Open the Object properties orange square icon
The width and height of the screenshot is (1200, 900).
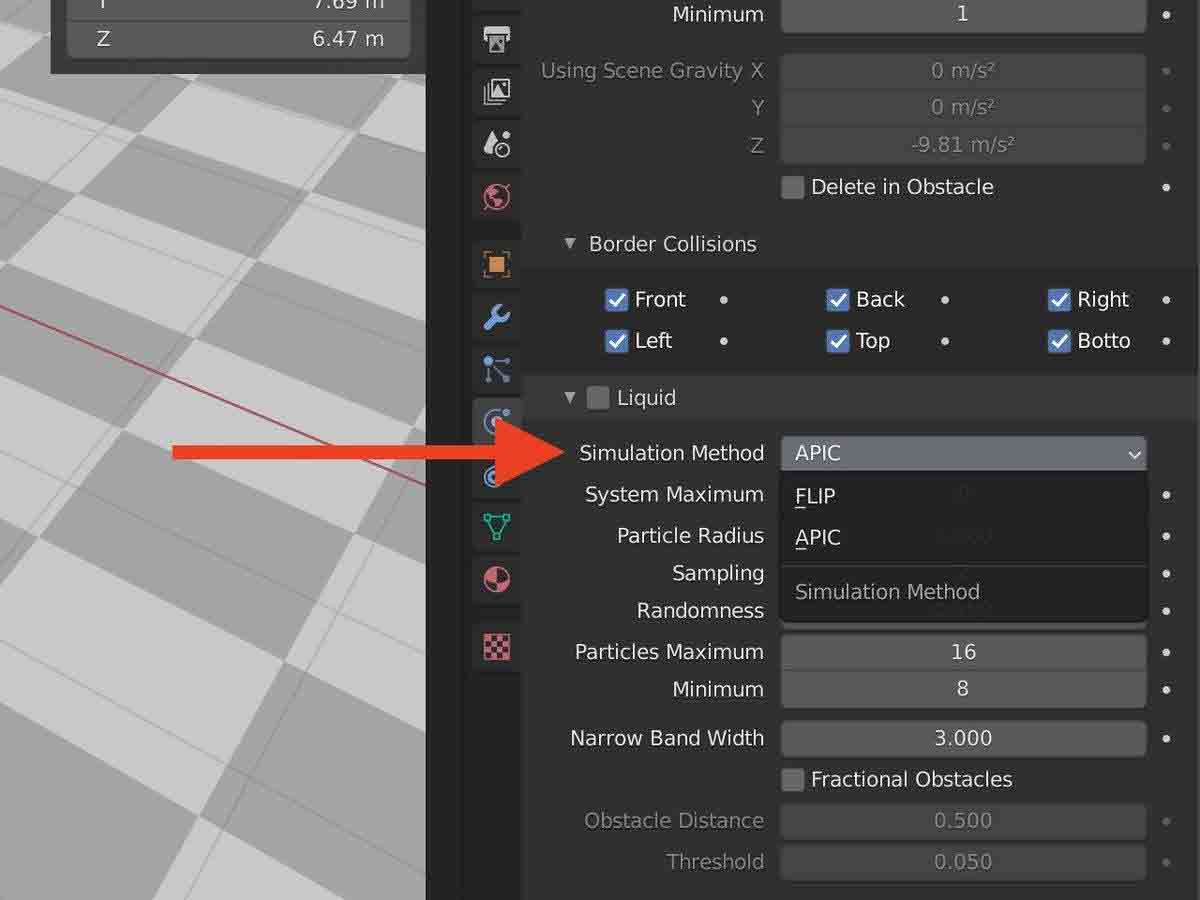click(x=497, y=265)
